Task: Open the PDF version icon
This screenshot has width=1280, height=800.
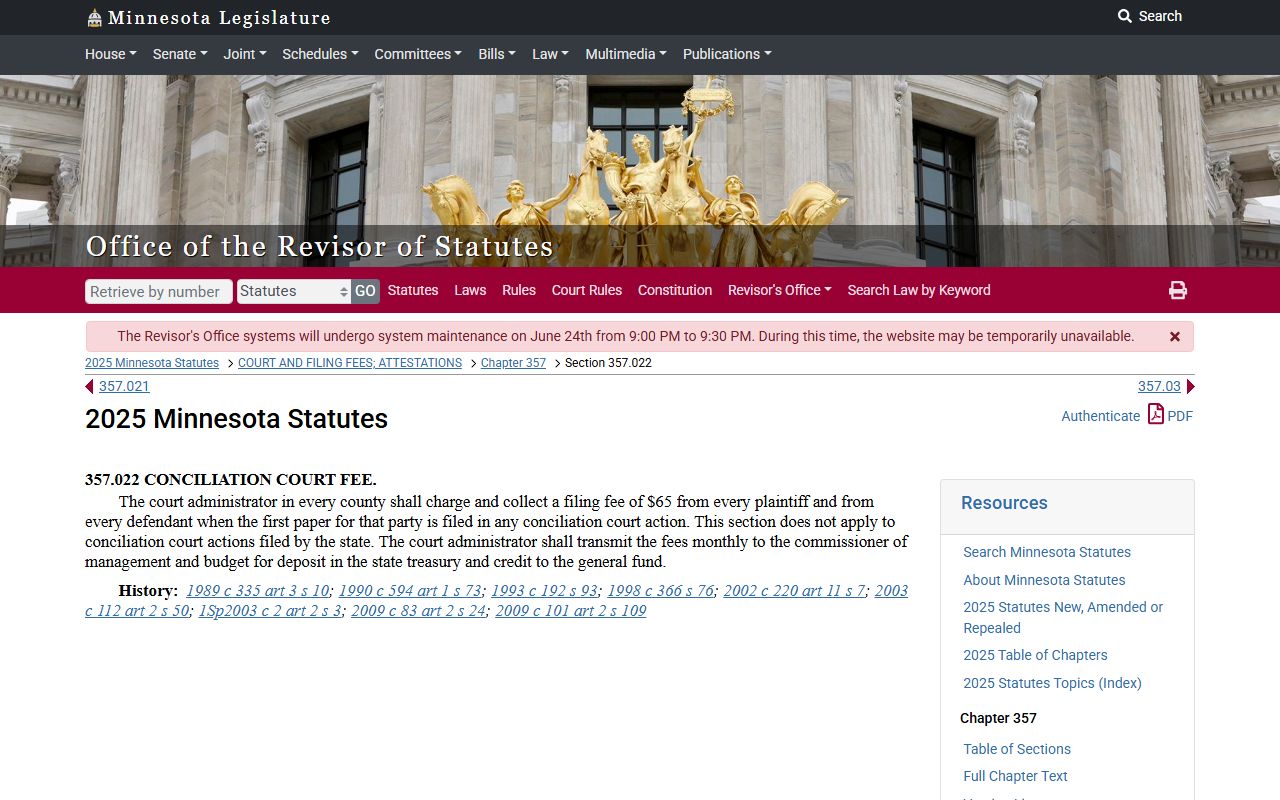Action: click(x=1156, y=414)
